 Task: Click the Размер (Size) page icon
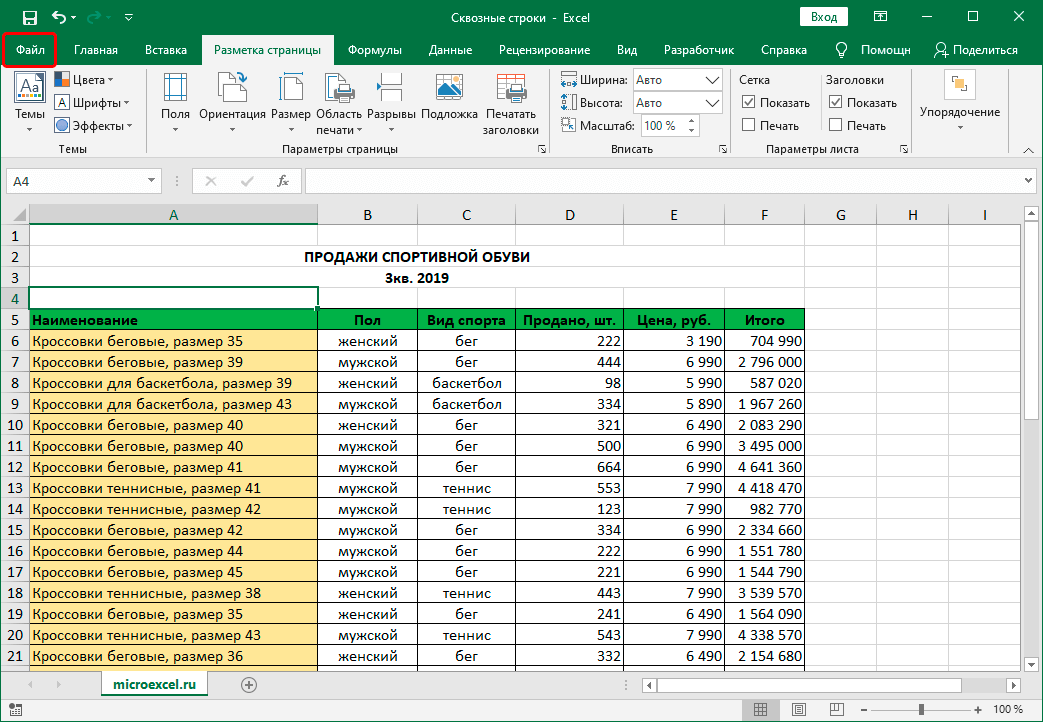(x=290, y=91)
